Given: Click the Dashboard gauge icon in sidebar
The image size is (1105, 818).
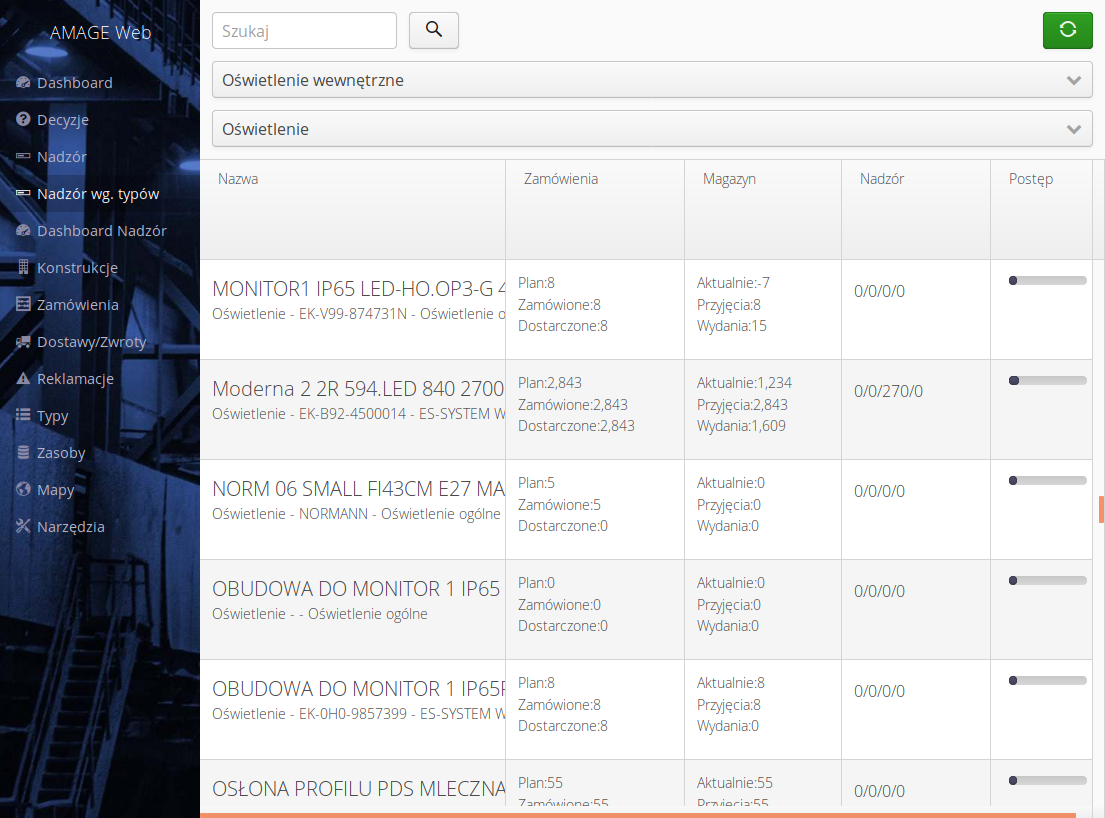Looking at the screenshot, I should coord(24,82).
